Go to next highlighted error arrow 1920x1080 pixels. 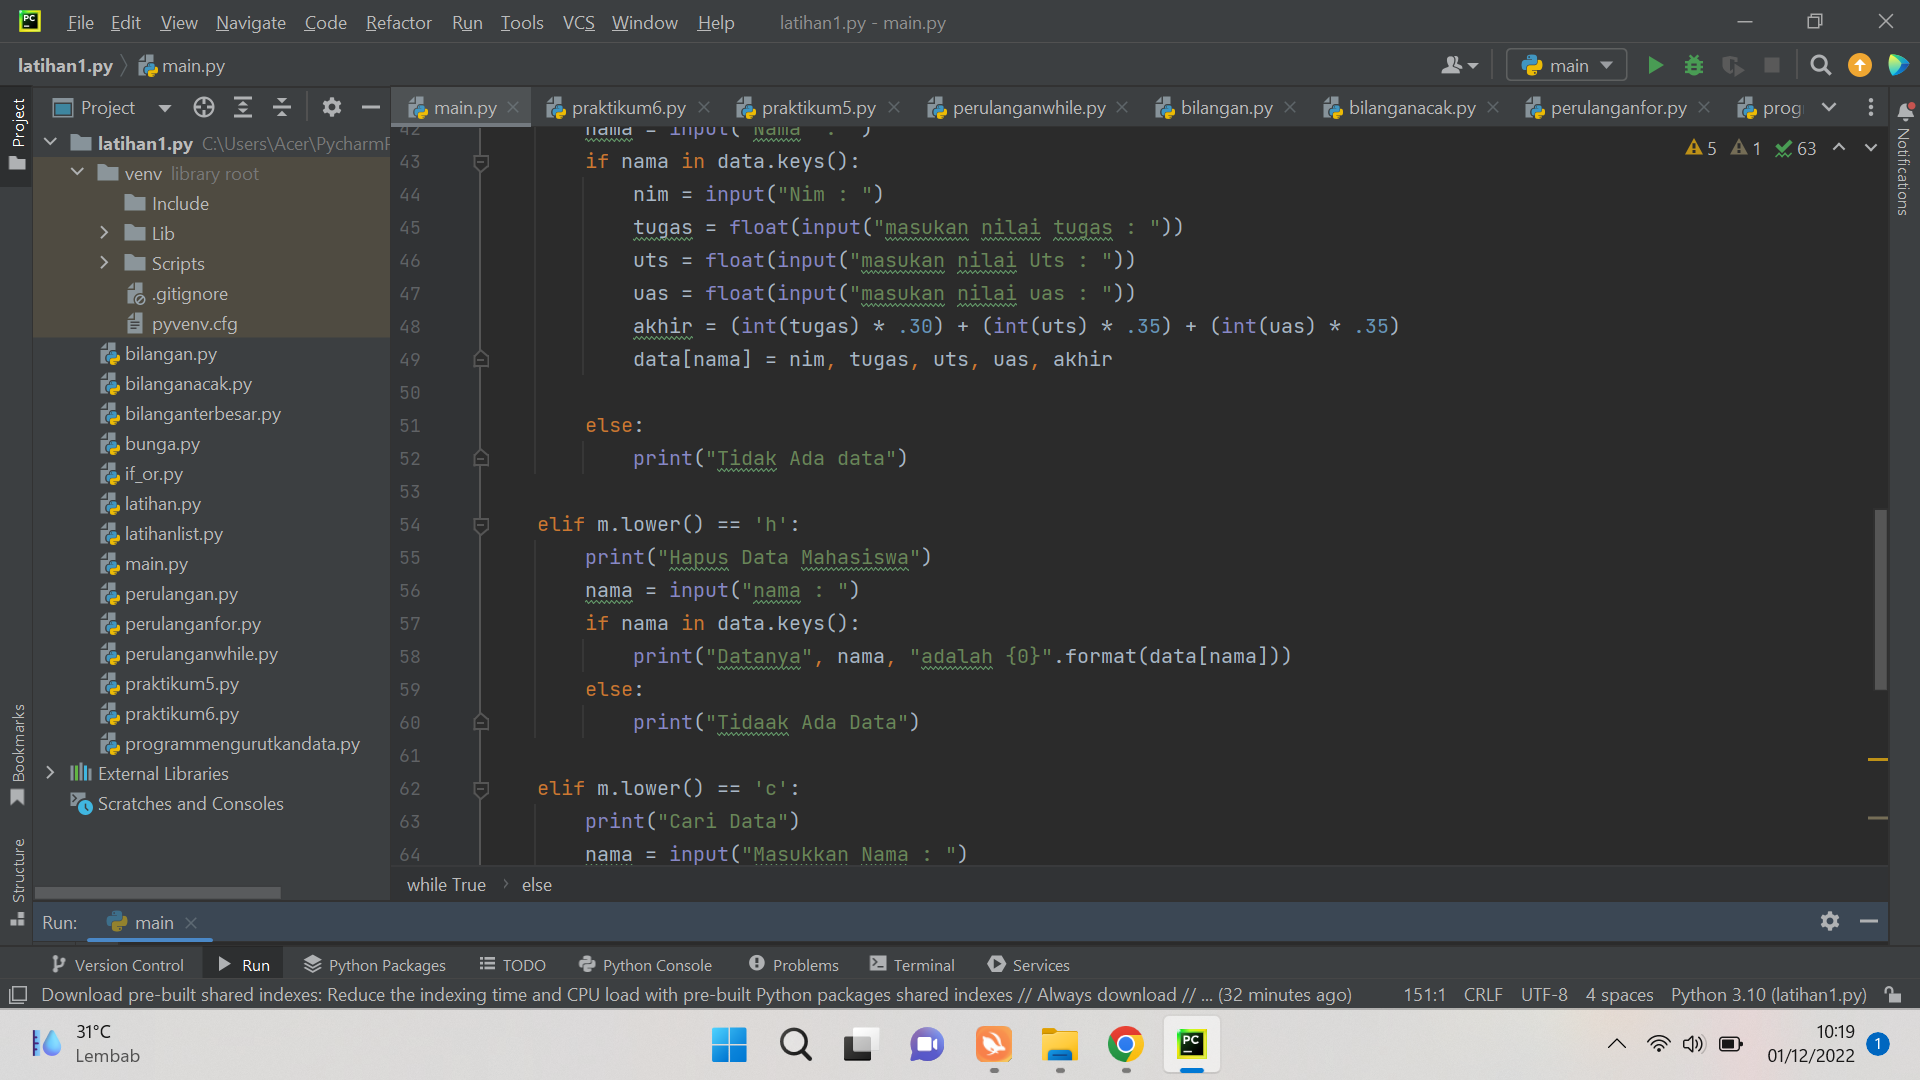1871,148
